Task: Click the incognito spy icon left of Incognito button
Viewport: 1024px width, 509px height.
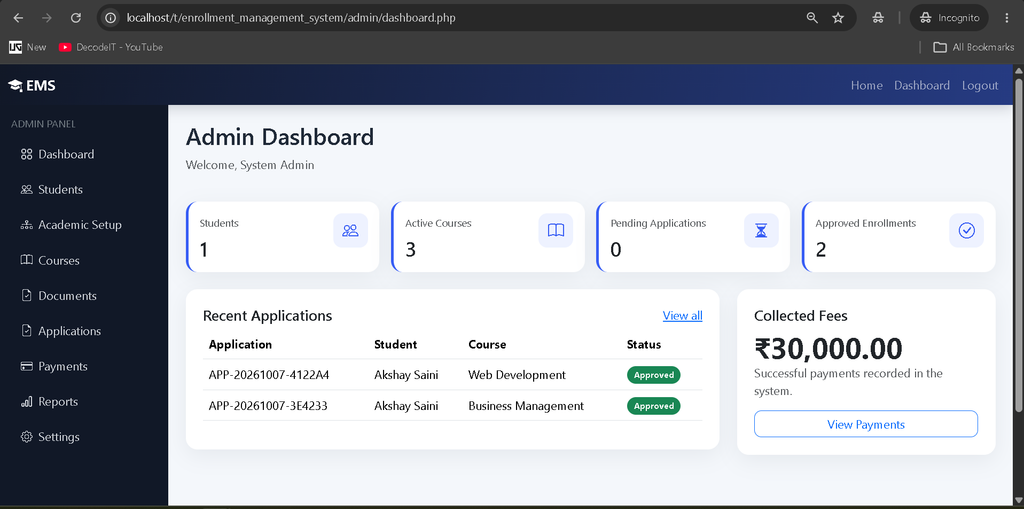Action: (878, 18)
